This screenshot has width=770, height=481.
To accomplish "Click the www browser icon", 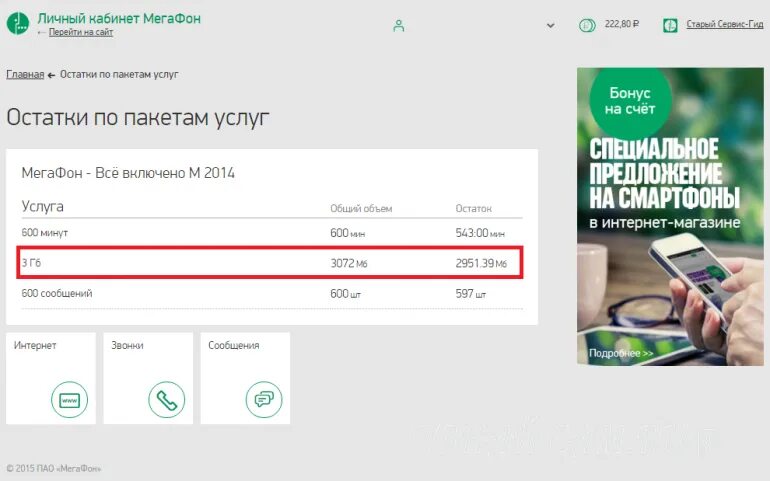I will coord(69,399).
